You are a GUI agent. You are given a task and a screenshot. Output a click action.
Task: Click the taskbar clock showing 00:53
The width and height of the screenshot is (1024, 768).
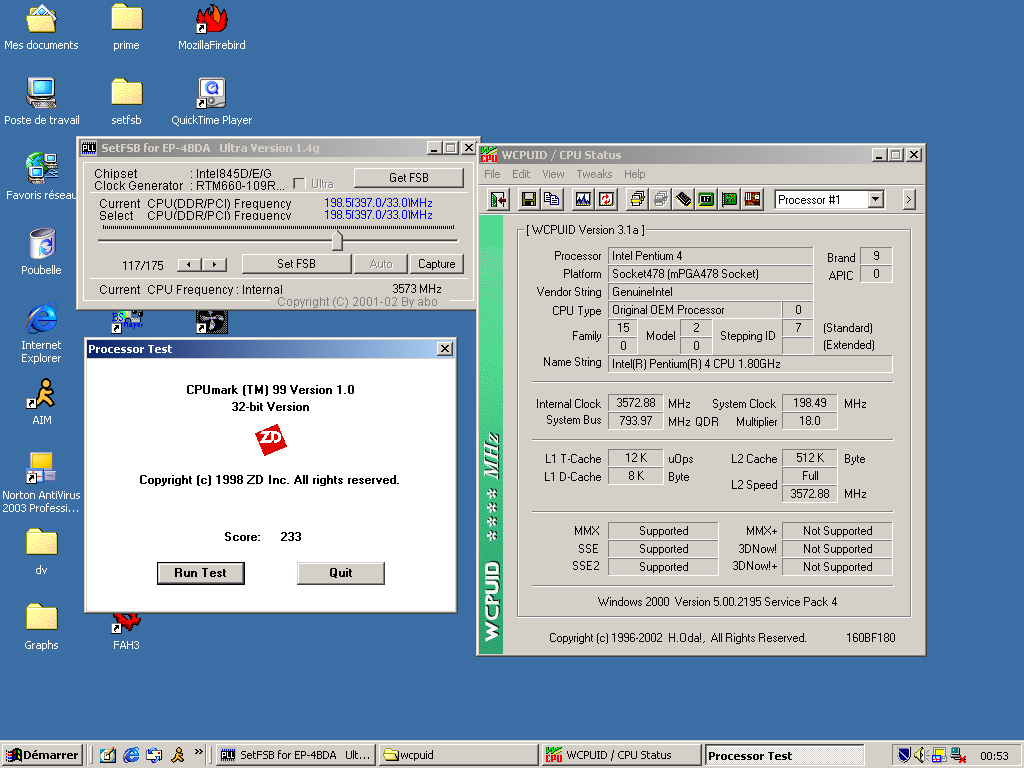click(994, 756)
